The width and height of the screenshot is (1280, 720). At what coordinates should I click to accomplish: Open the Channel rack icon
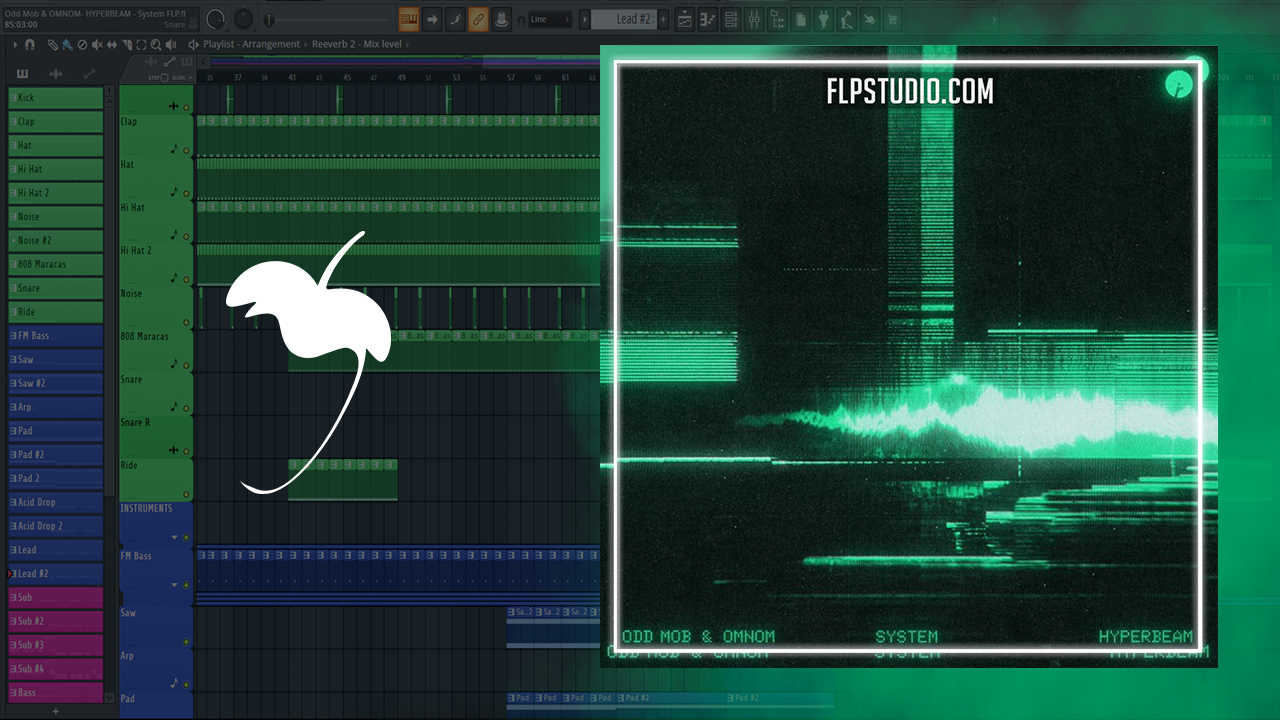(x=731, y=19)
